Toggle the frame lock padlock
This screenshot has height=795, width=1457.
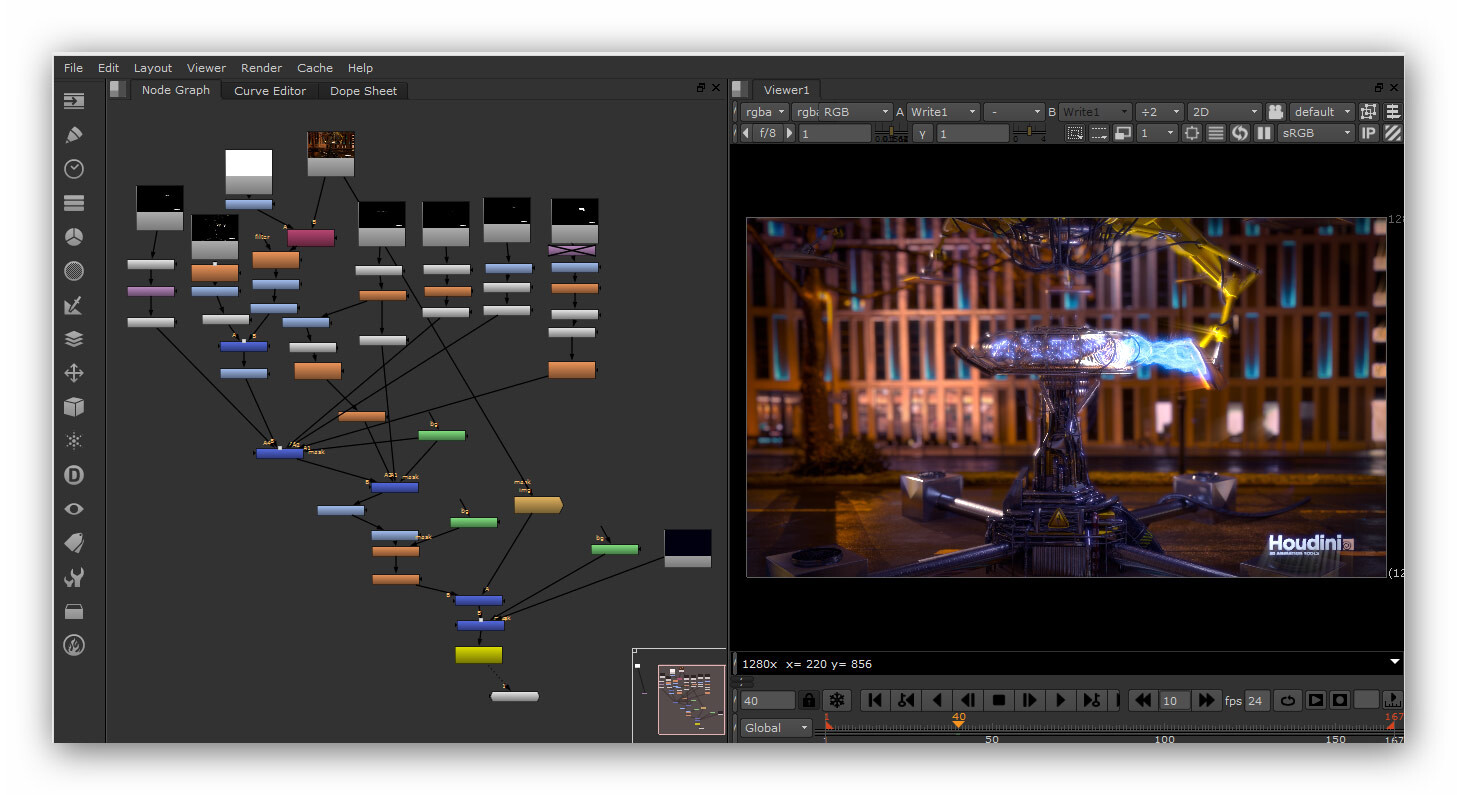point(808,700)
